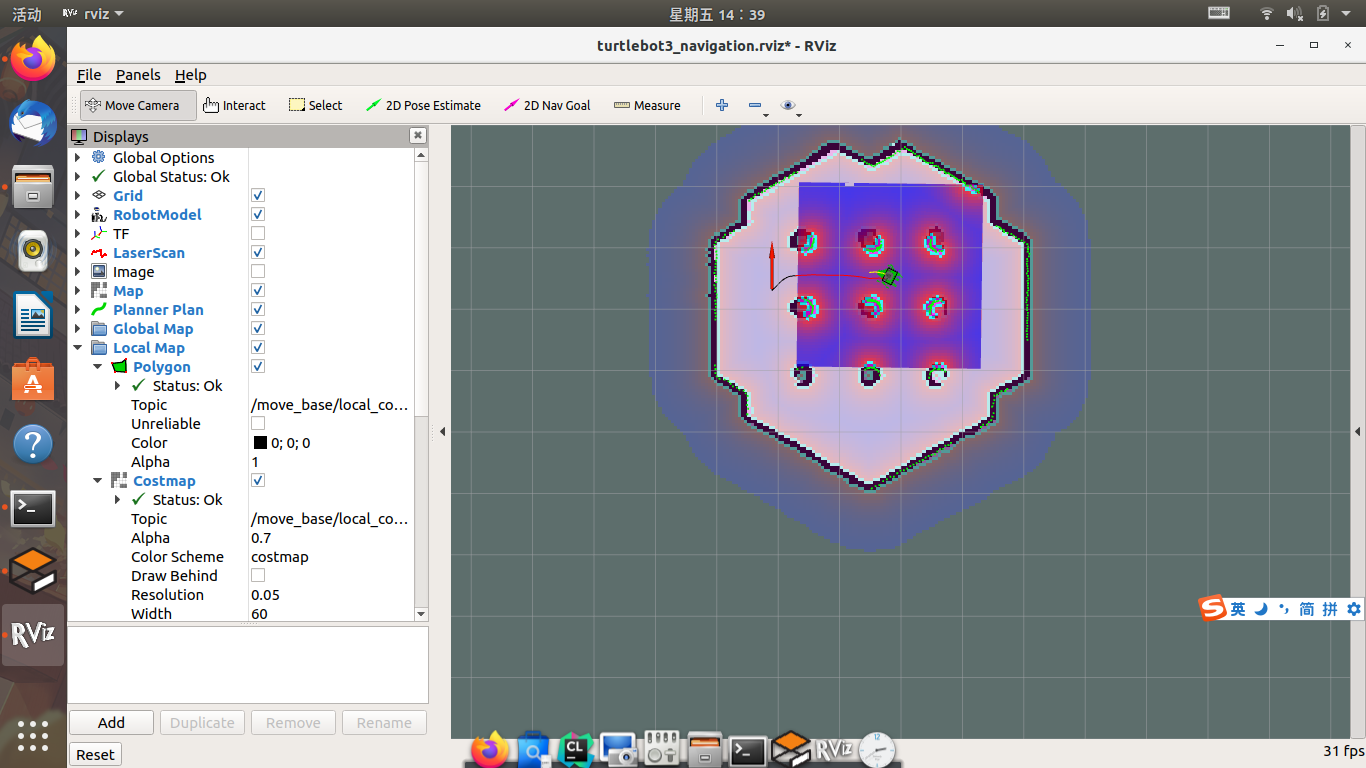Viewport: 1366px width, 768px height.
Task: Click the Add display button
Action: (x=110, y=722)
